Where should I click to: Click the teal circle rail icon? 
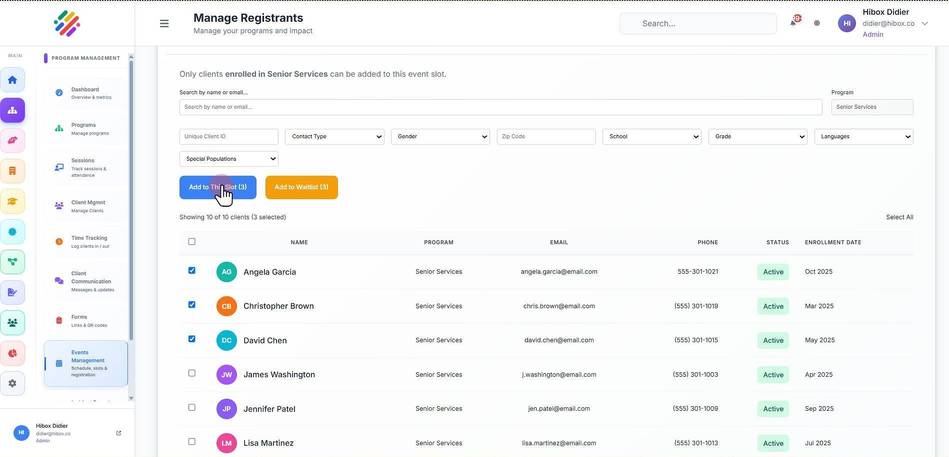click(x=12, y=232)
